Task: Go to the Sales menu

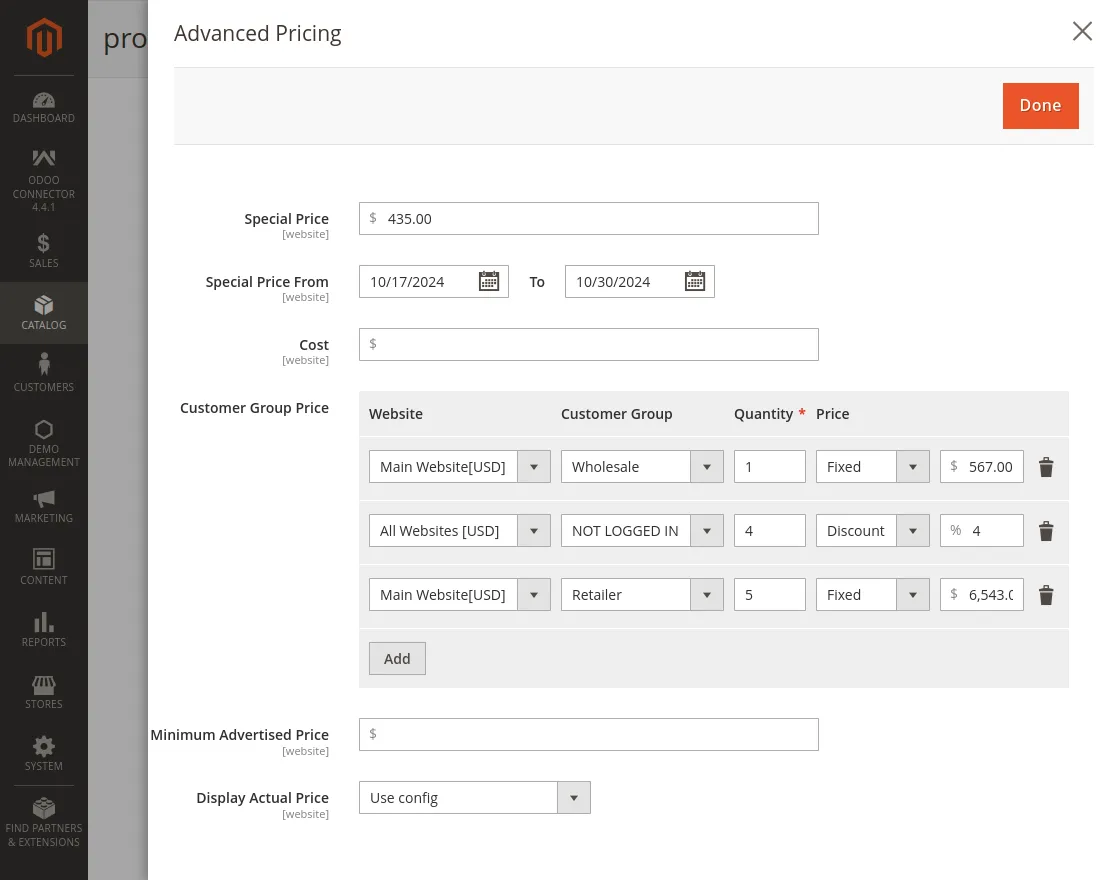Action: (x=44, y=250)
